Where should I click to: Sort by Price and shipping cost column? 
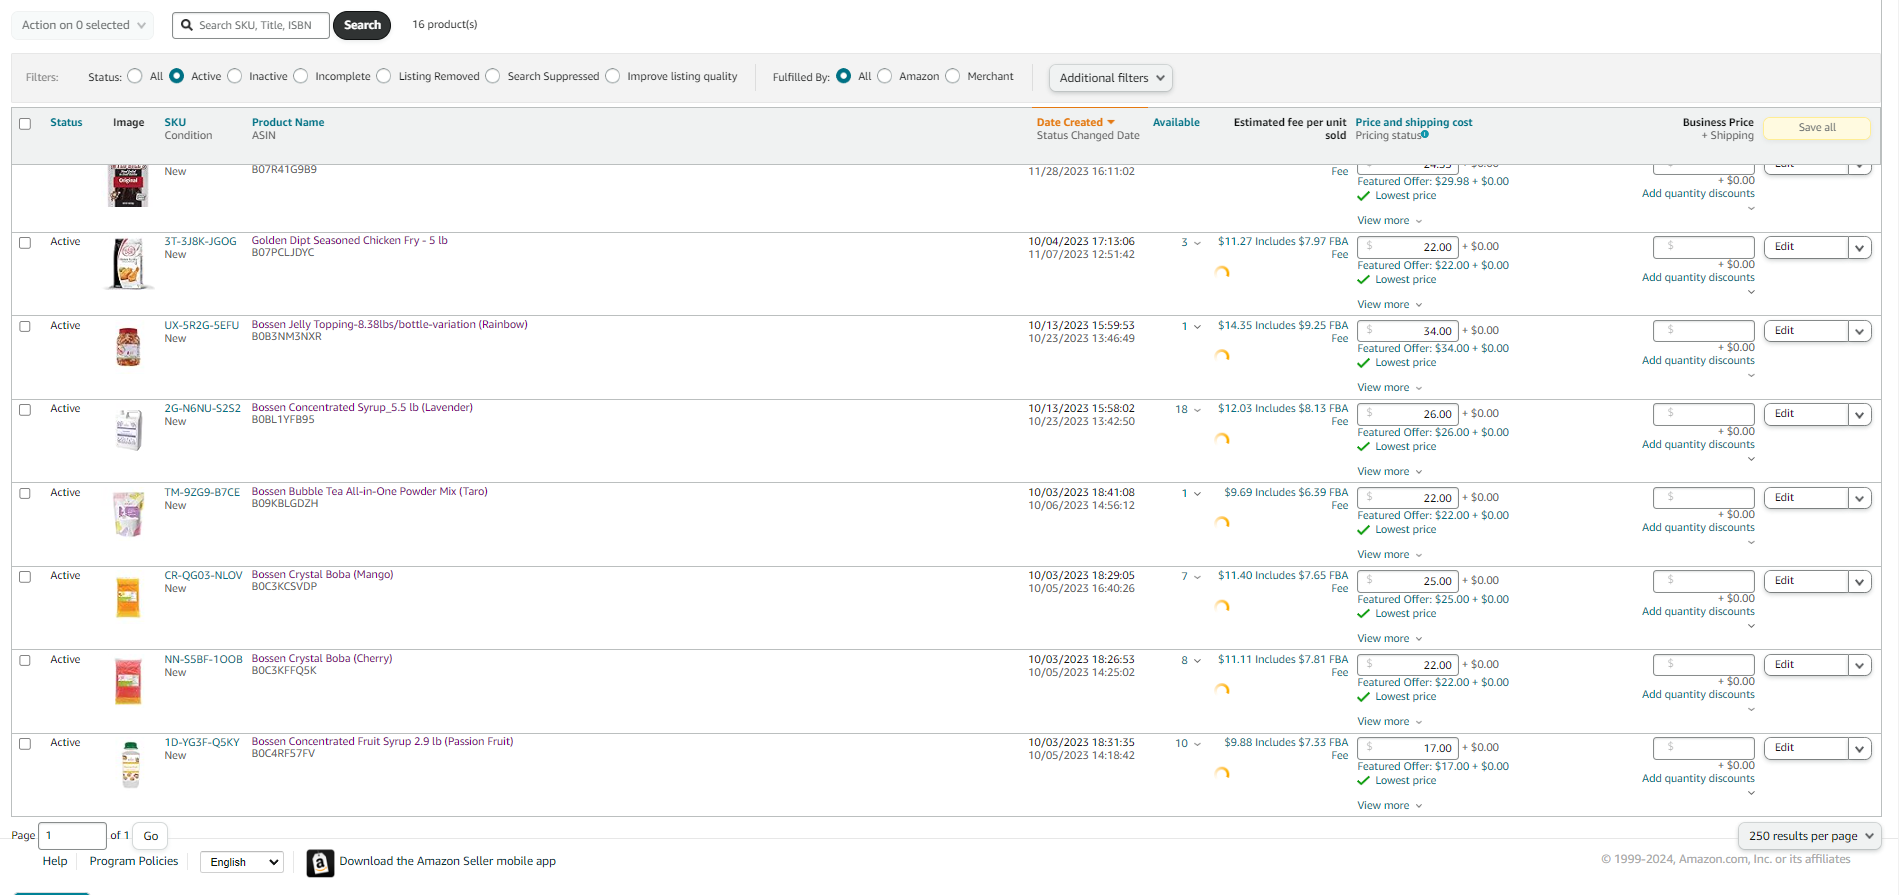1414,123
